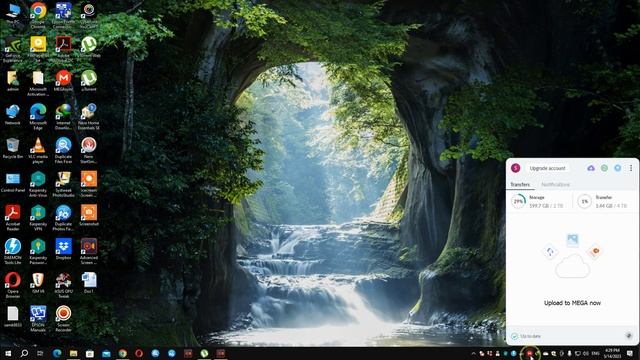Open Google Chrome desktop shortcut
640x360 pixels.
(x=38, y=15)
